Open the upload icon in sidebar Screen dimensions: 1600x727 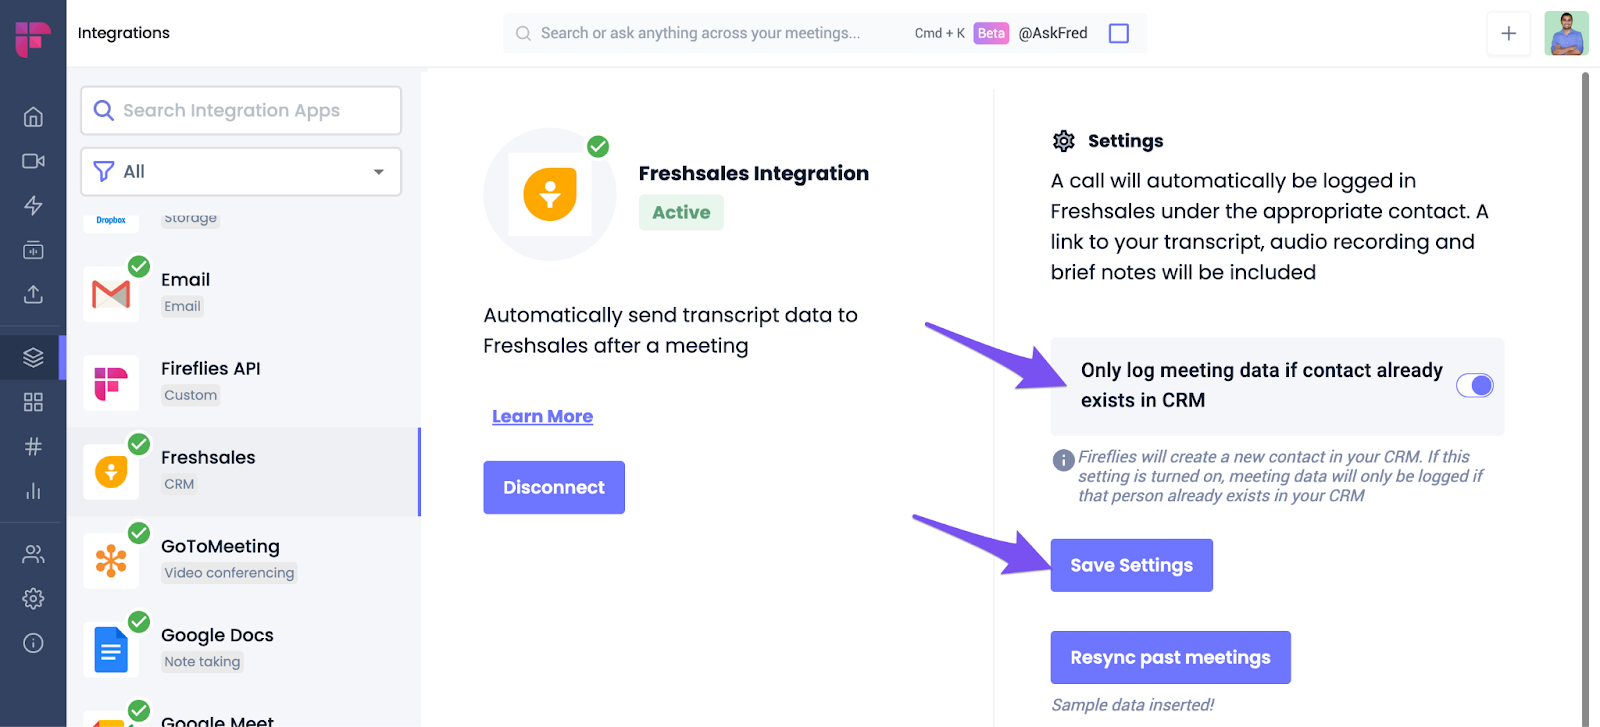pyautogui.click(x=33, y=294)
